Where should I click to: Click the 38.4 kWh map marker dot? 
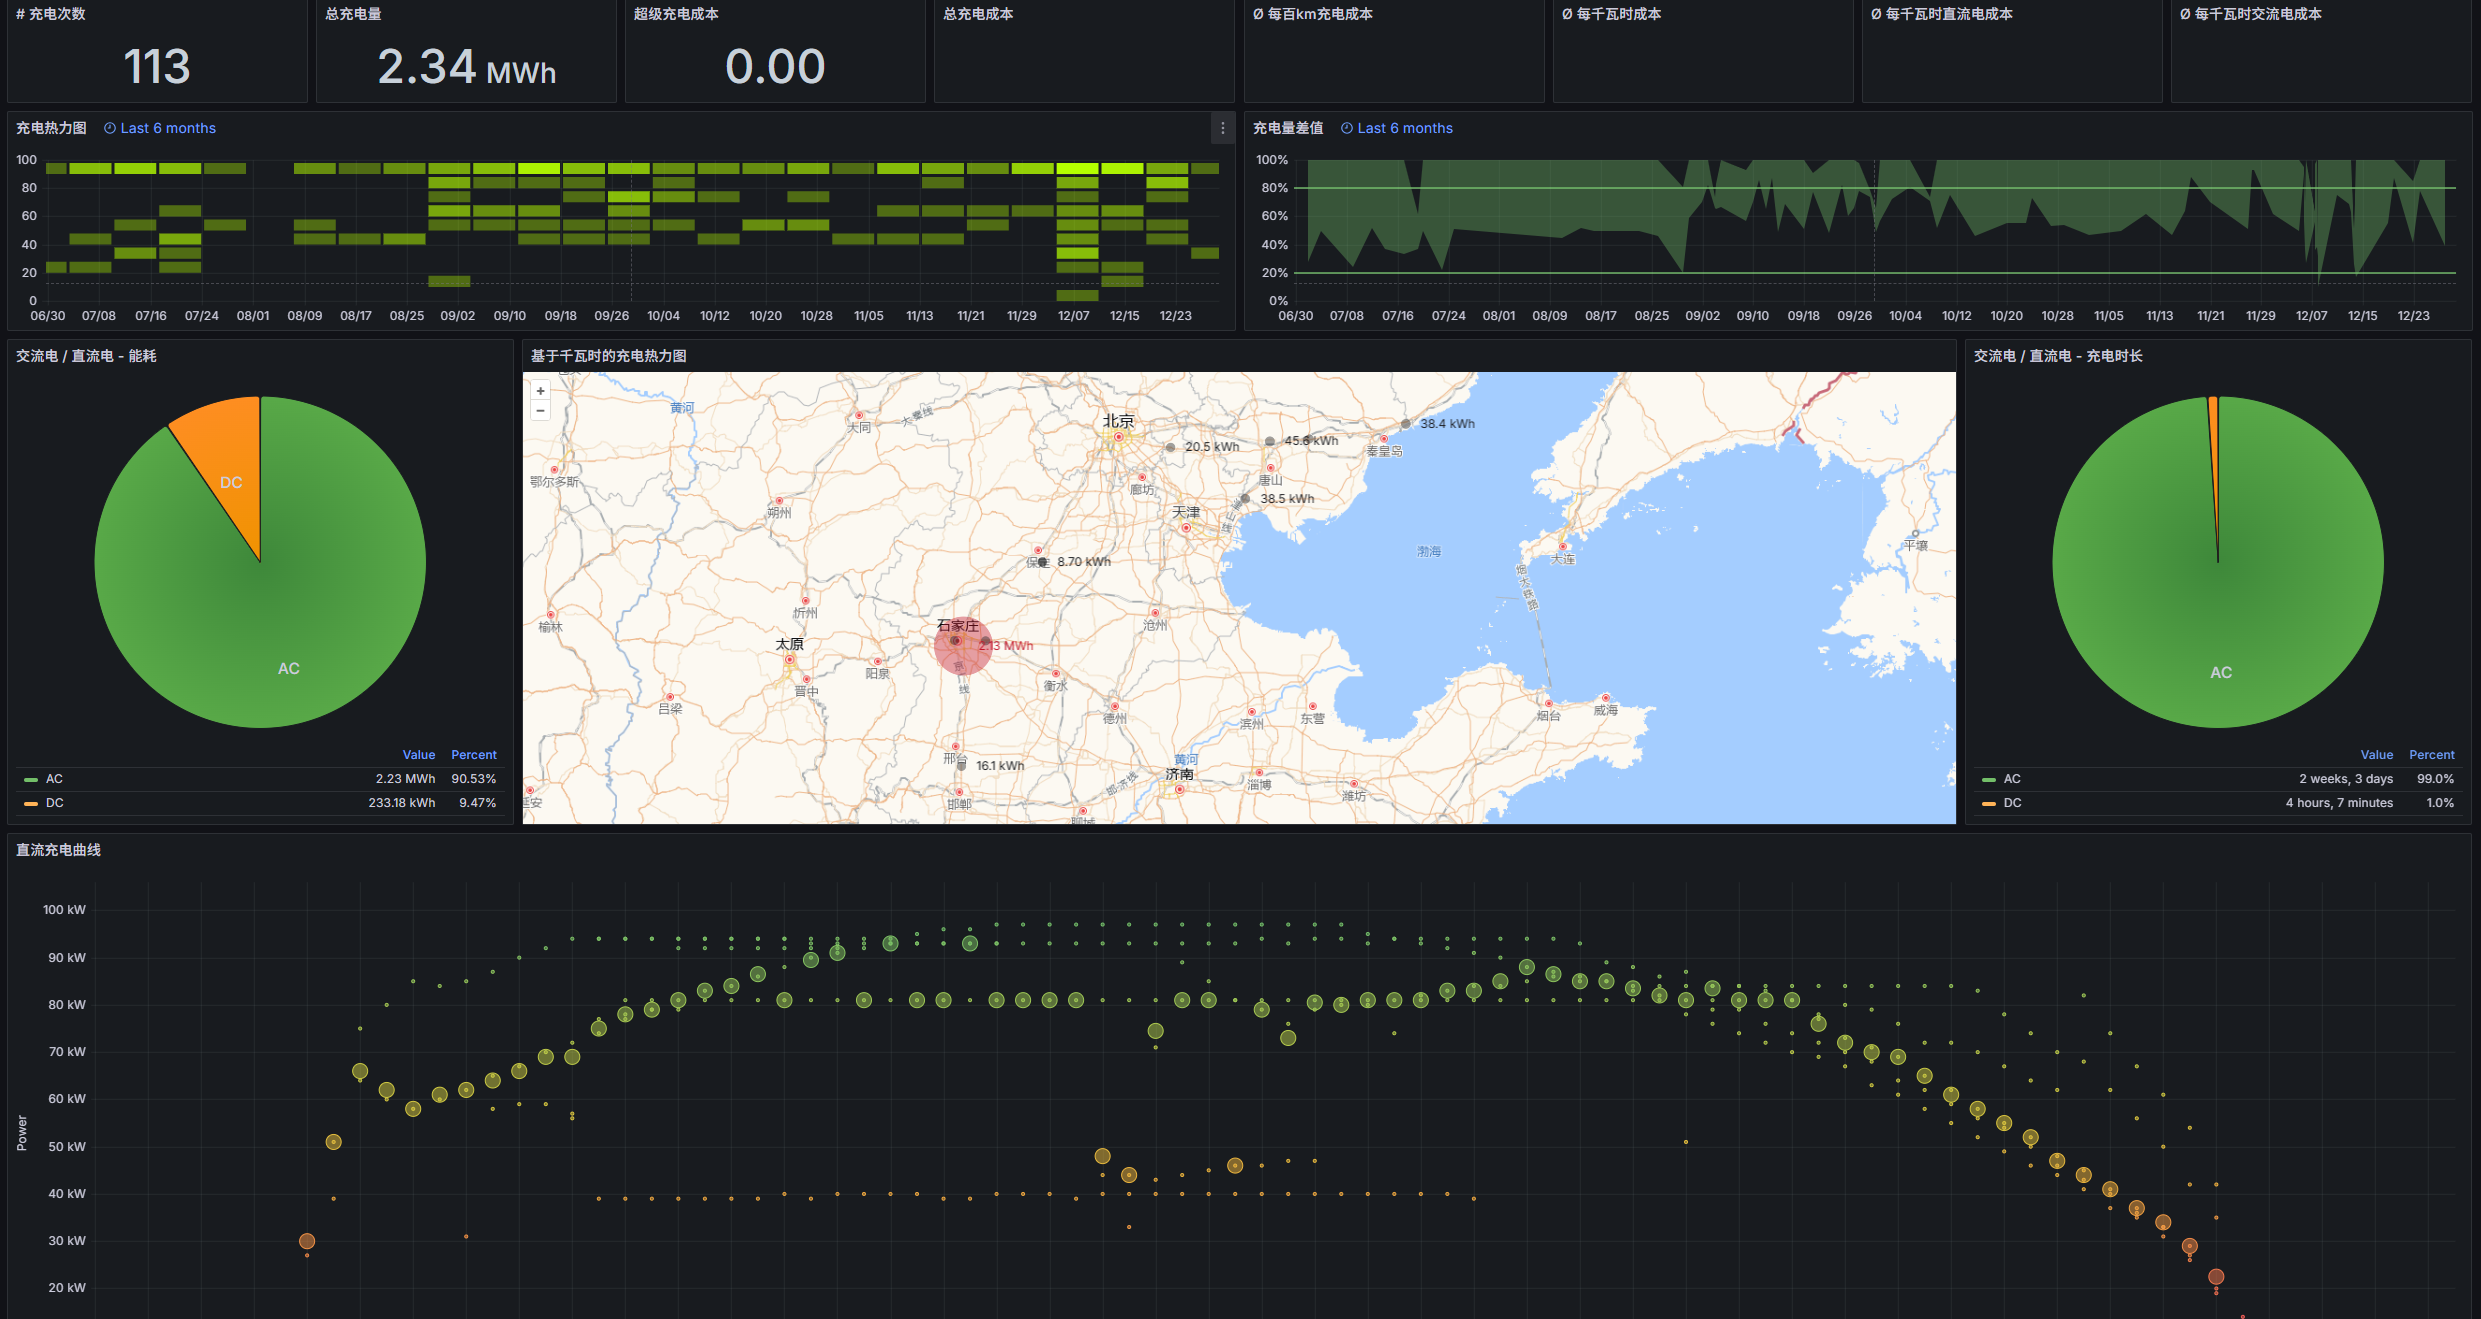pos(1405,424)
